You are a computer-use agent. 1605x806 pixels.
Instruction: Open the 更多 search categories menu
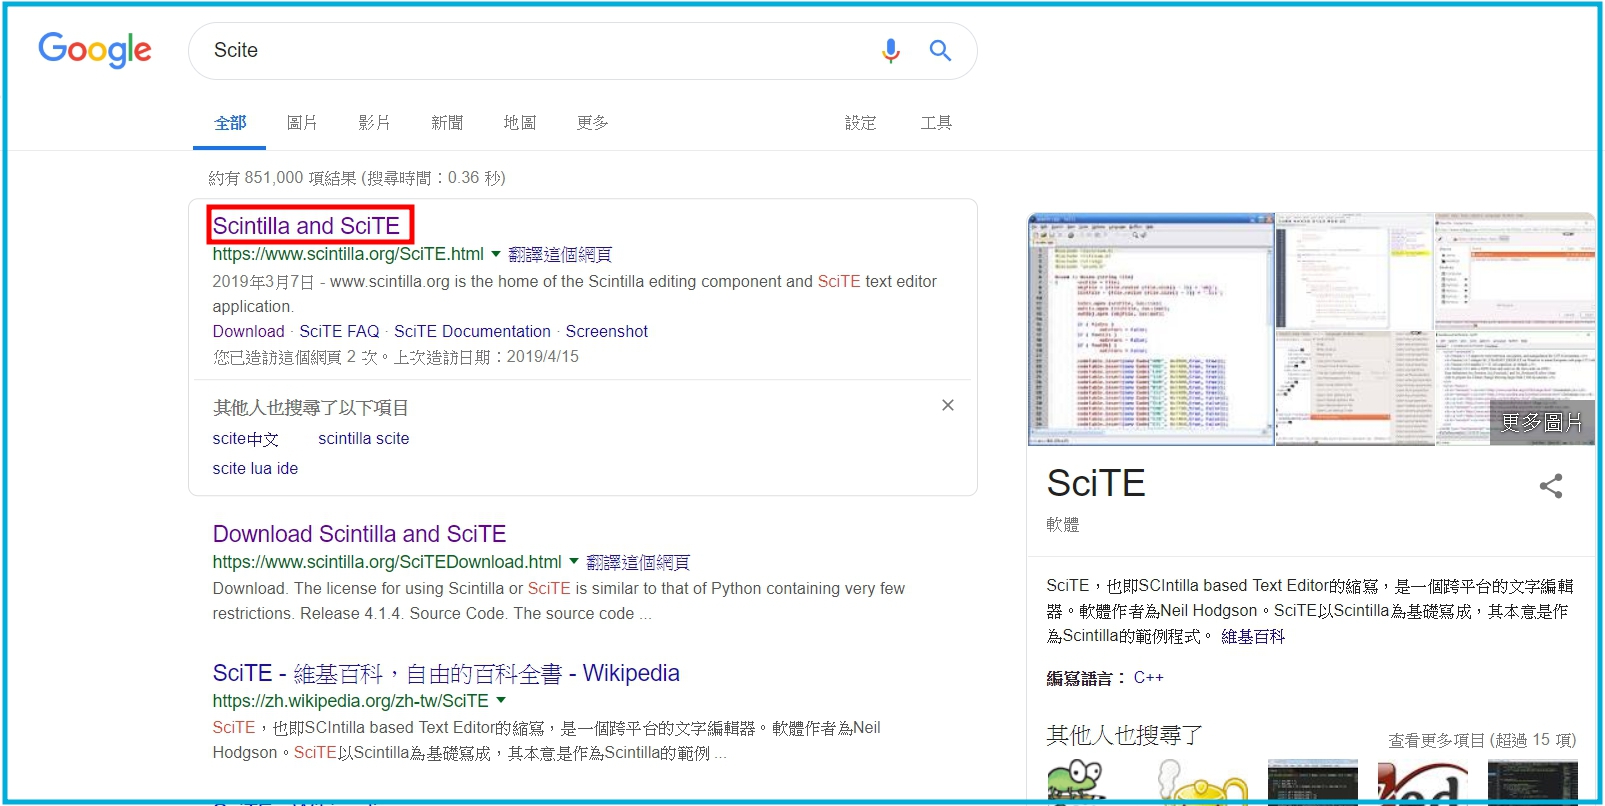[592, 123]
